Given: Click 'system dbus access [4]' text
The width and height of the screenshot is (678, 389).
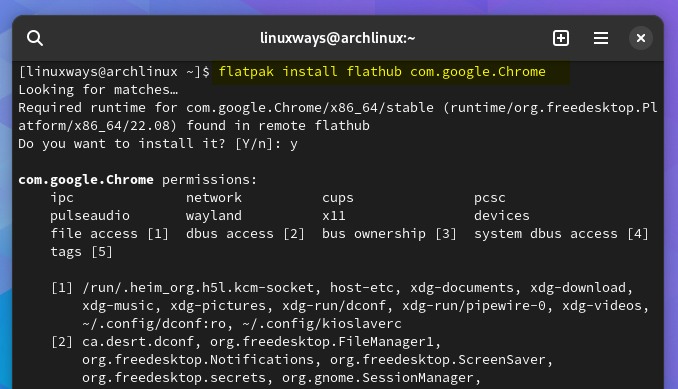Looking at the screenshot, I should point(561,234).
